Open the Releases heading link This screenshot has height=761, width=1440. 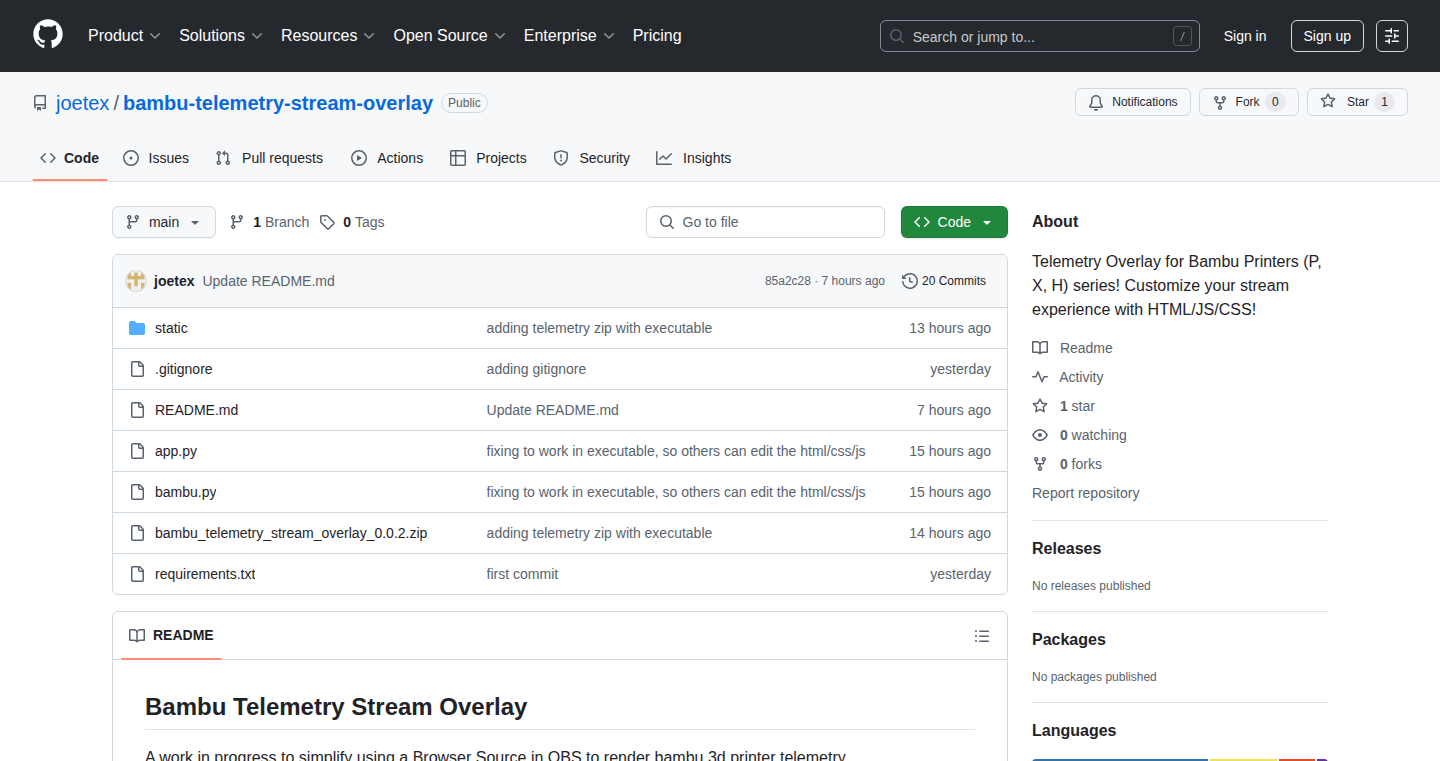point(1066,549)
